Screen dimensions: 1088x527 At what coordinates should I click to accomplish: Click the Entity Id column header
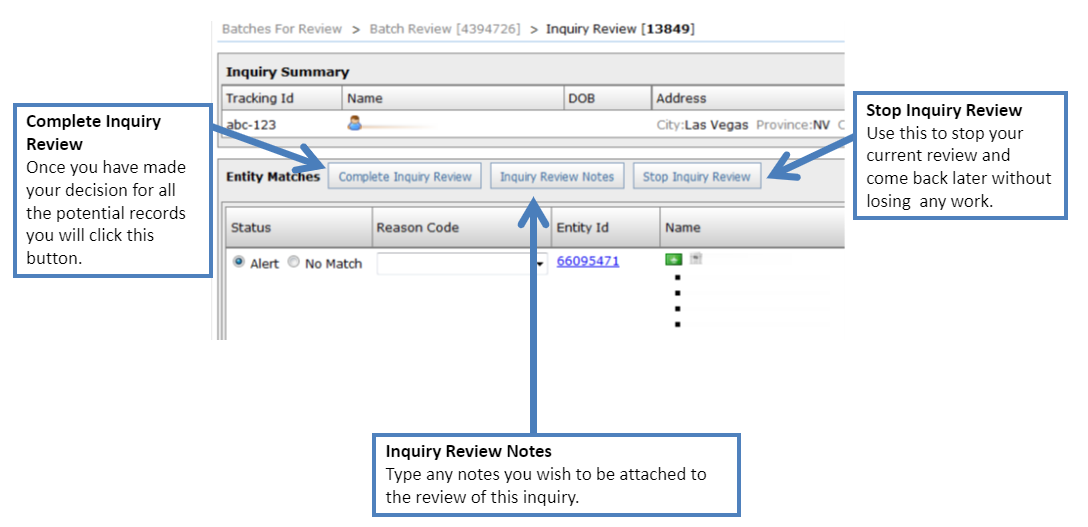pyautogui.click(x=606, y=227)
